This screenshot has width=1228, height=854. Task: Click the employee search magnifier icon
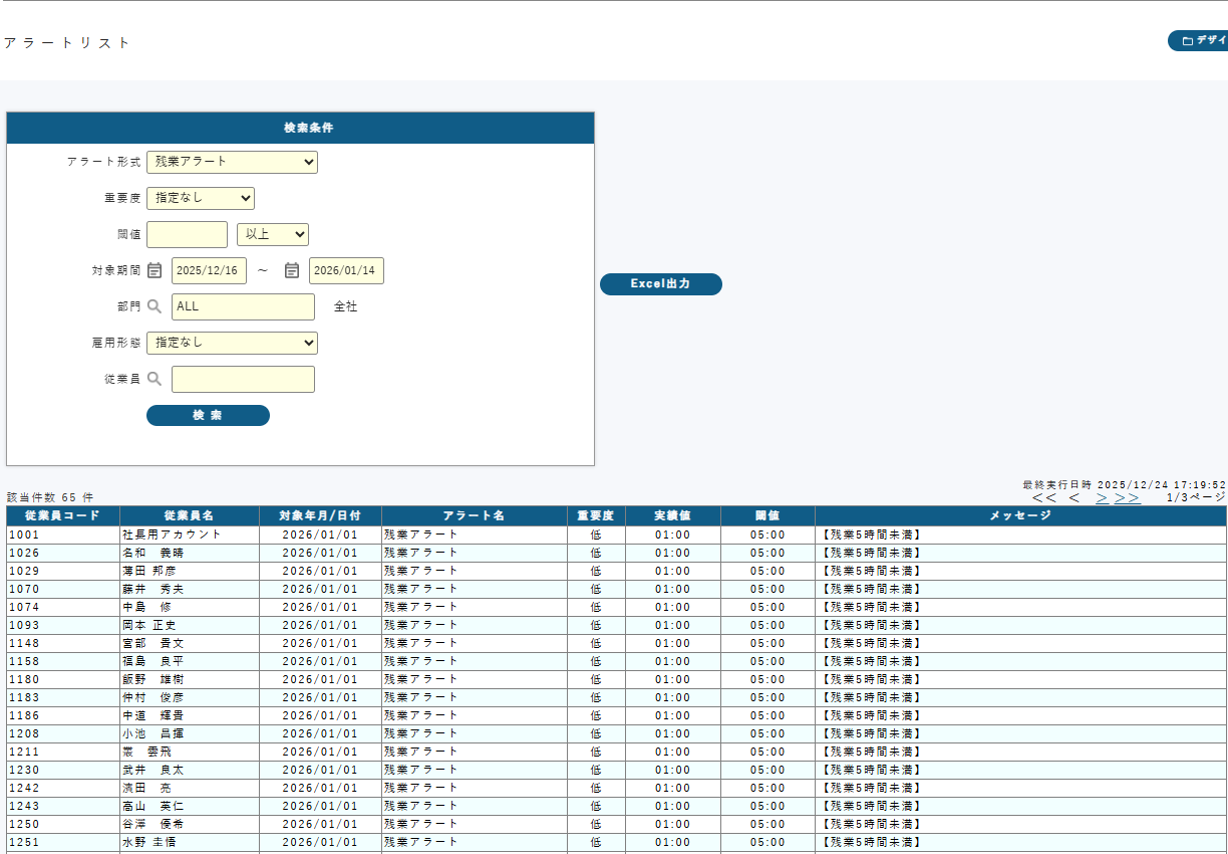pyautogui.click(x=155, y=379)
